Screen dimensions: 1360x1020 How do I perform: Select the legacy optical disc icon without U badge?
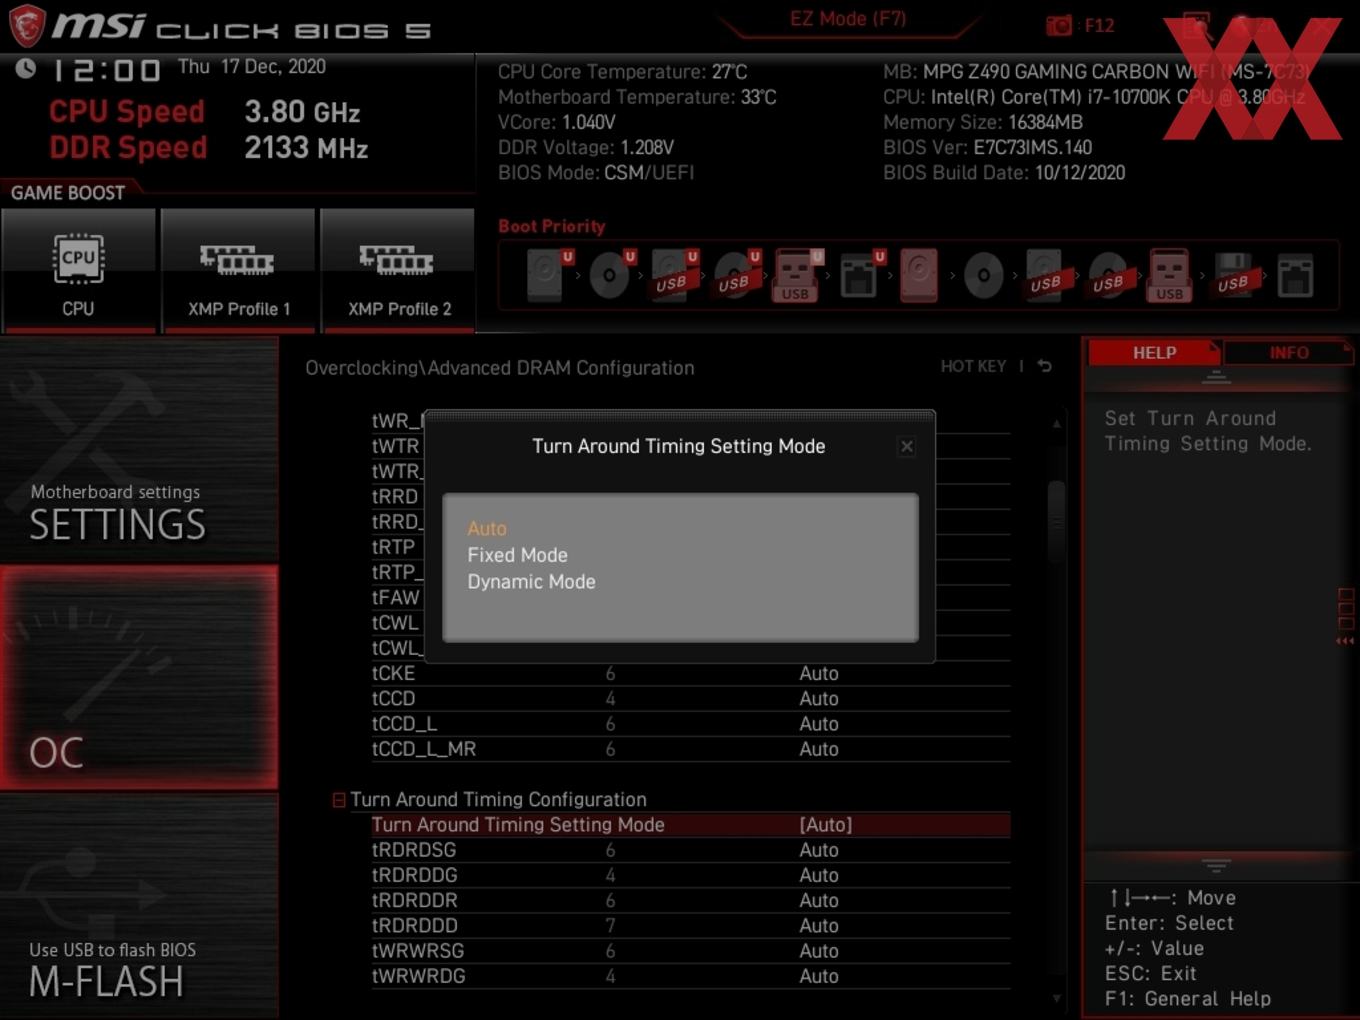(x=983, y=275)
